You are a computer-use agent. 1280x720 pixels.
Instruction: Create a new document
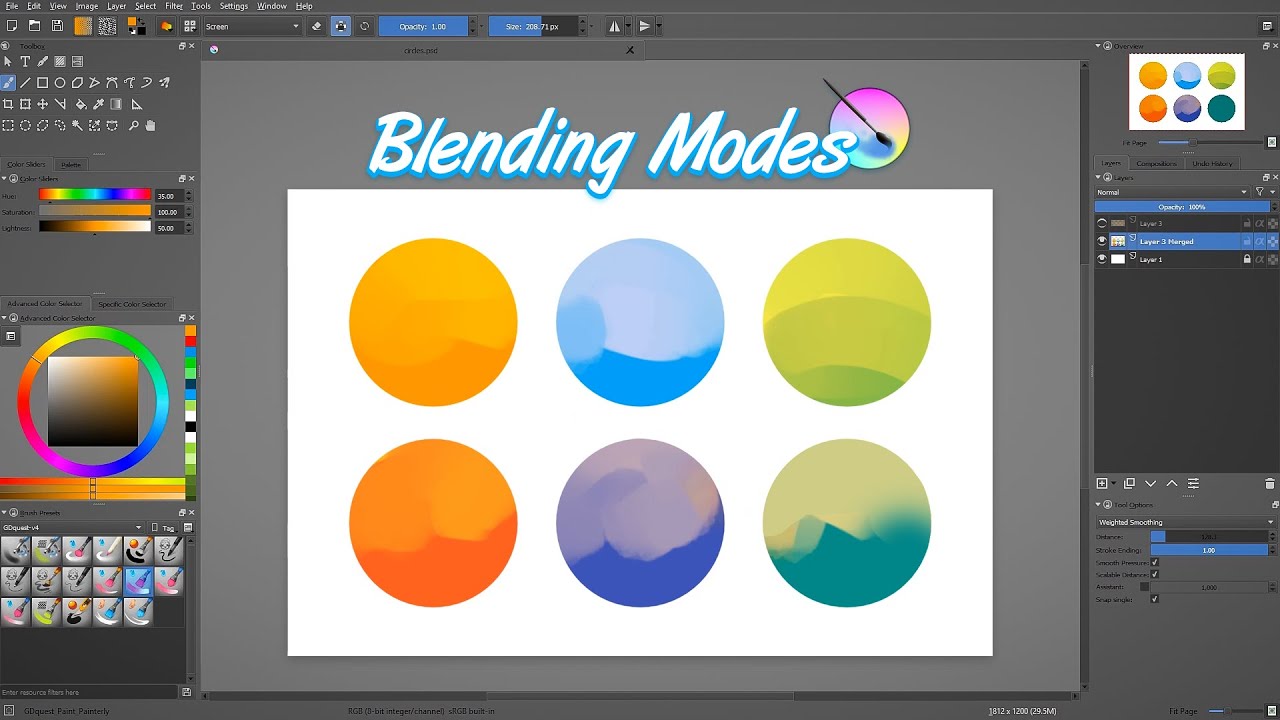[x=11, y=26]
